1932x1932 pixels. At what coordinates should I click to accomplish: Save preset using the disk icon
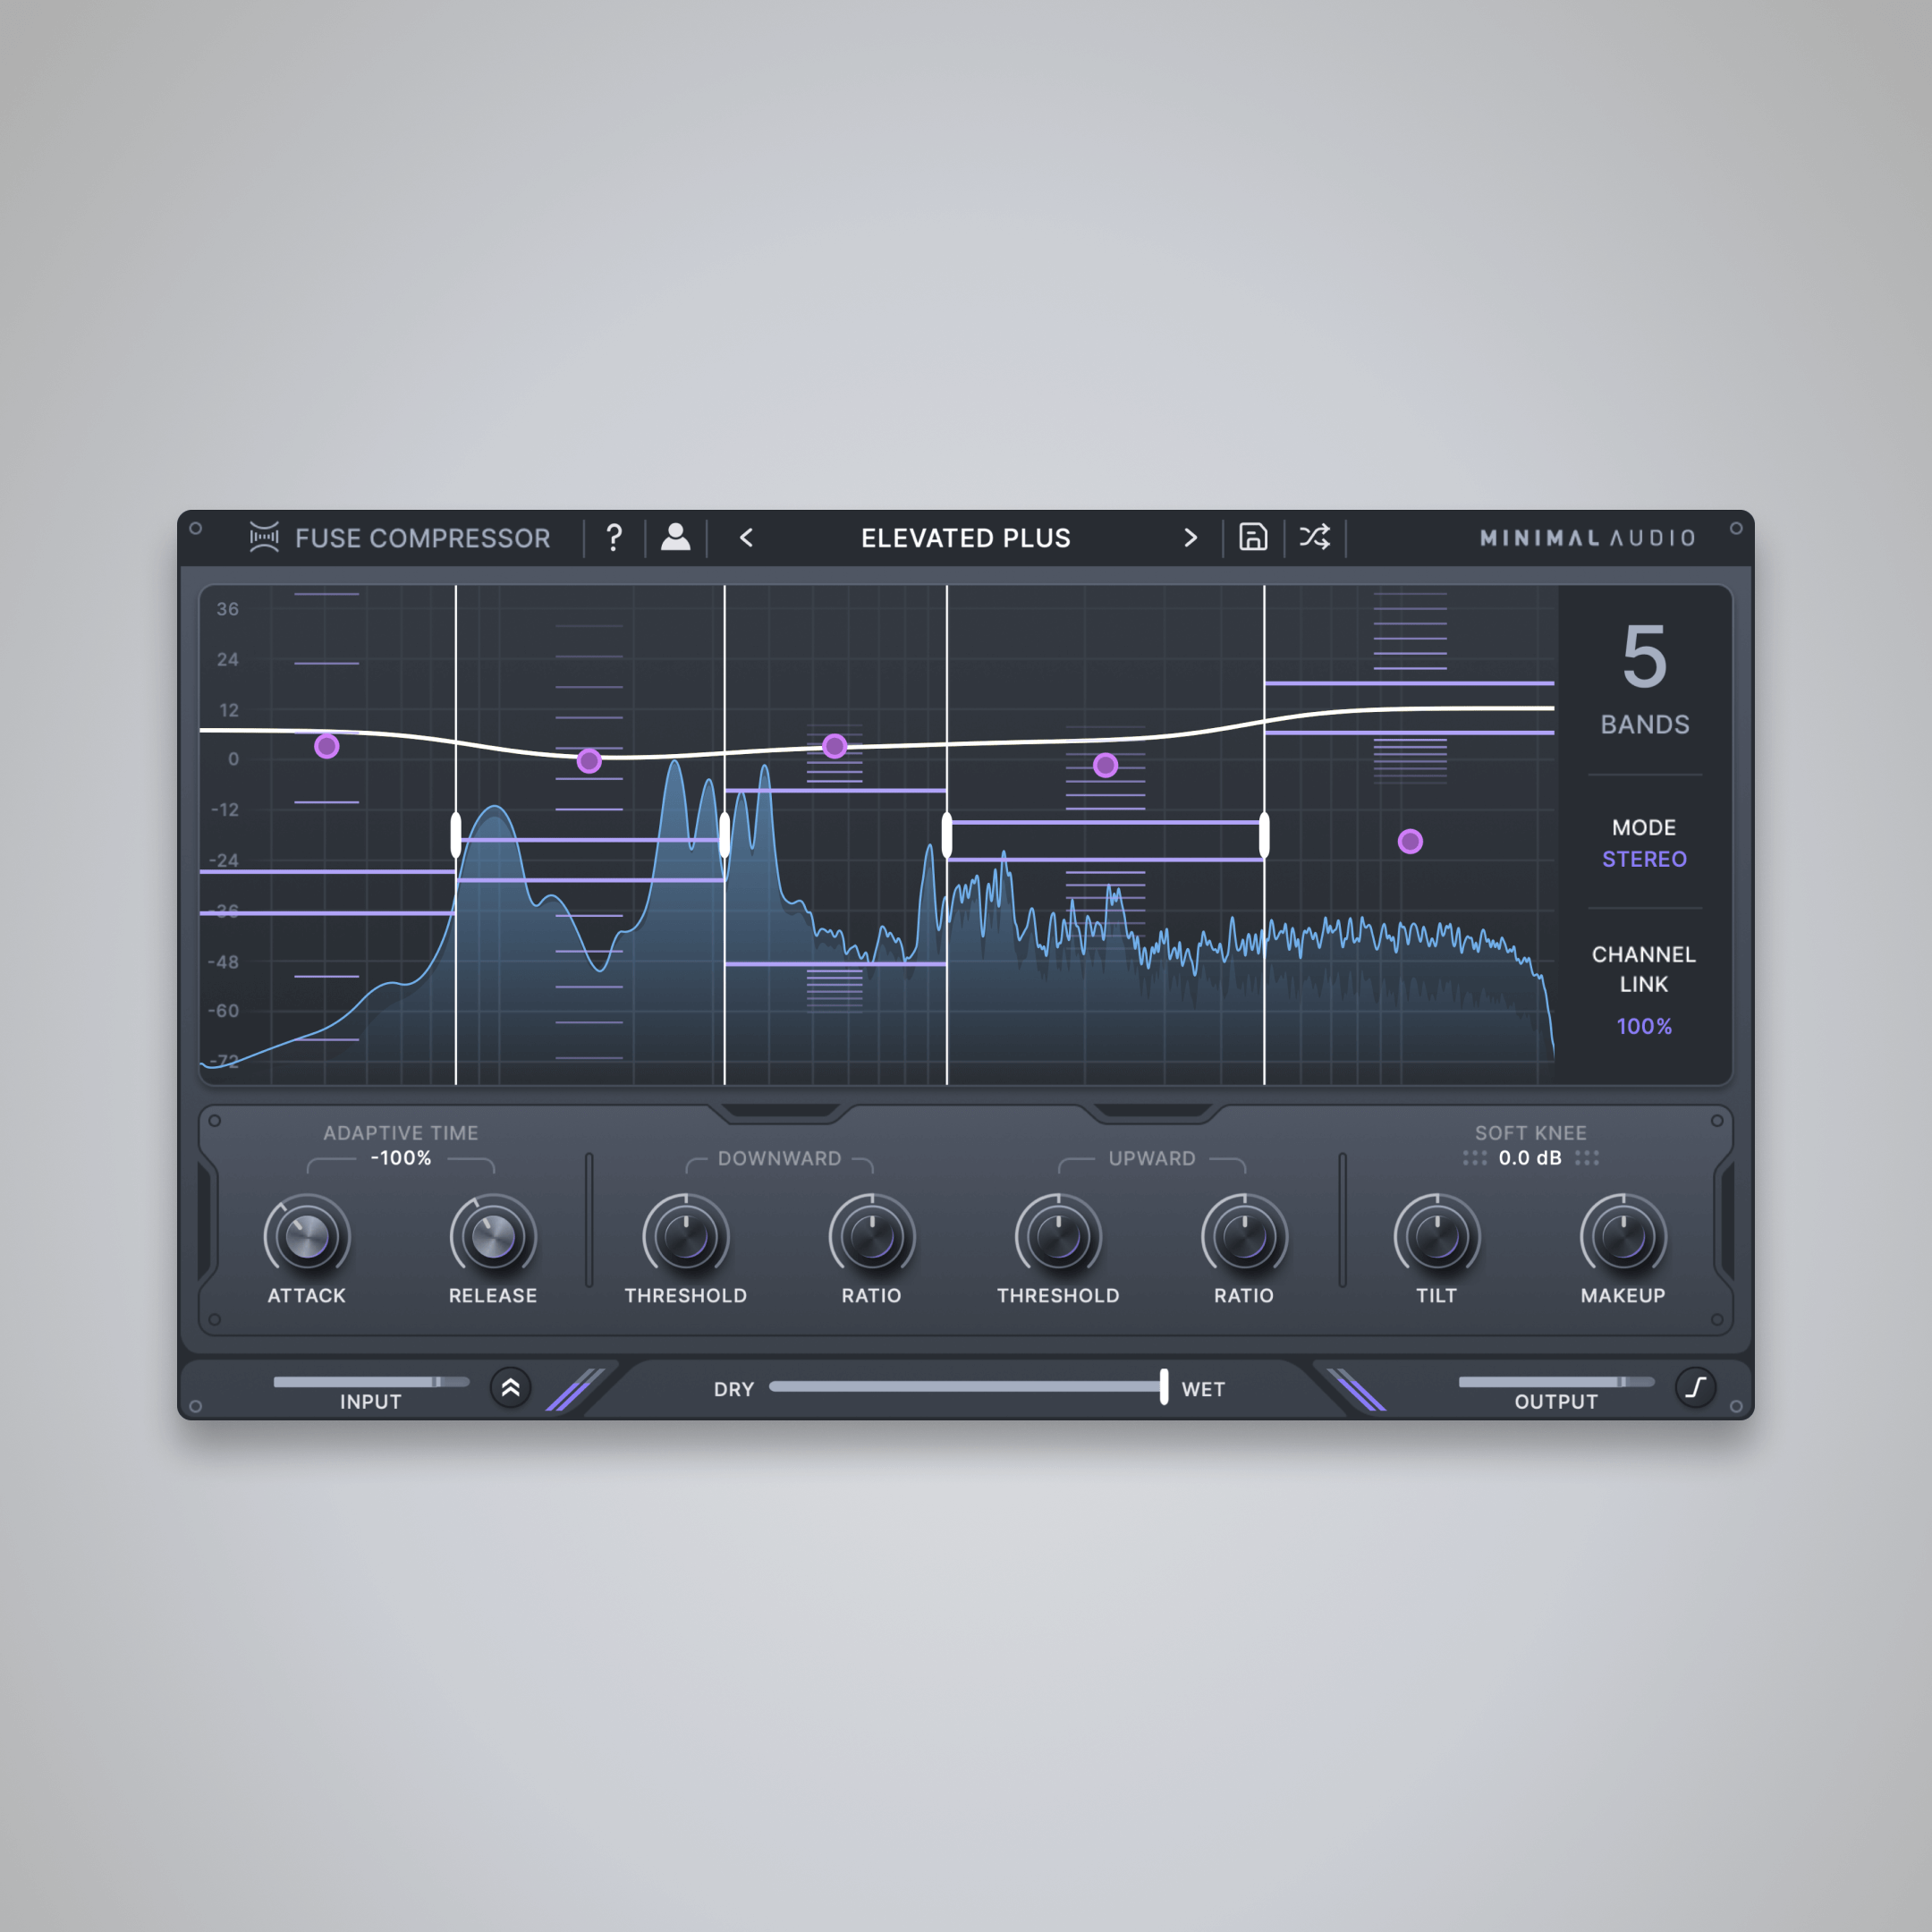click(x=1253, y=537)
